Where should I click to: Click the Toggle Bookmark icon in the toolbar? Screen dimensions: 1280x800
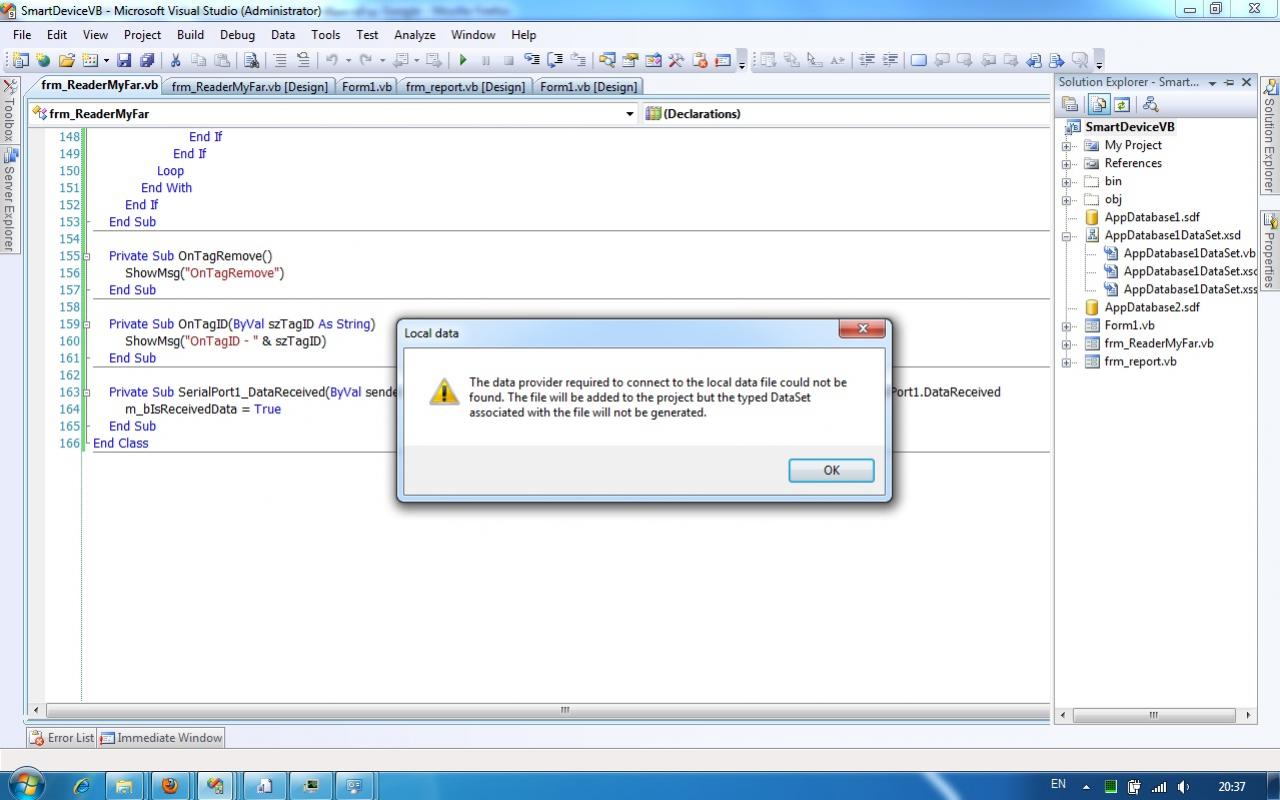(x=919, y=60)
